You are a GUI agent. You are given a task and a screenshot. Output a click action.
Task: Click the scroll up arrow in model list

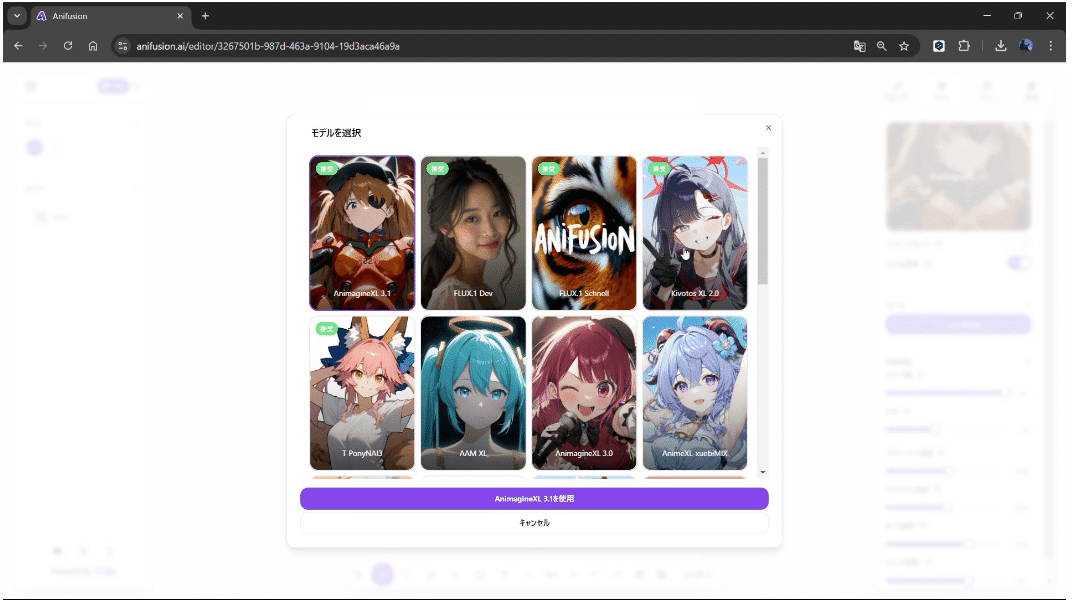[x=762, y=153]
